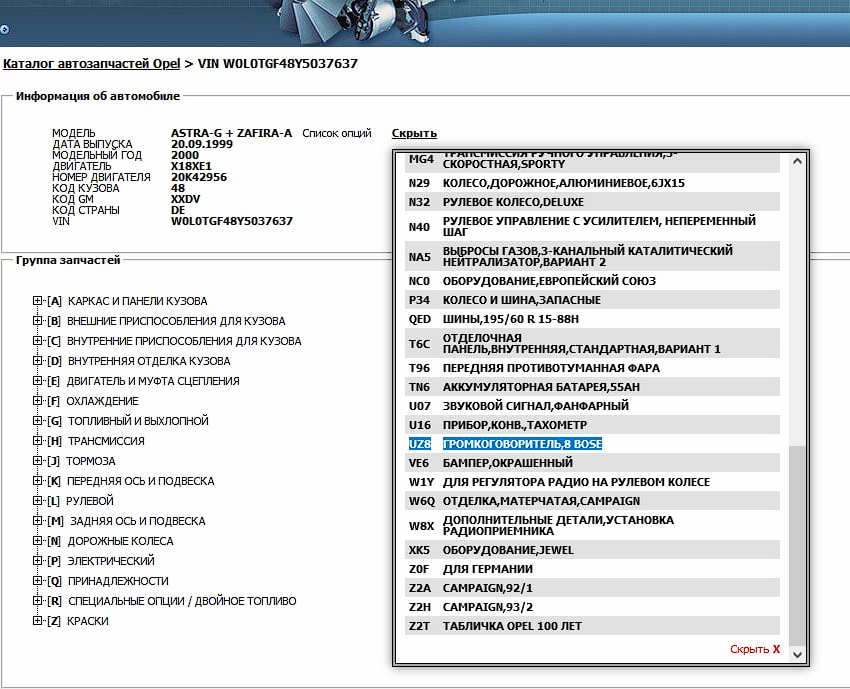850x689 pixels.
Task: Click the P34 КОЛЕСО И ШИНА,ЗАПАСНЫЕ row
Action: pos(592,300)
